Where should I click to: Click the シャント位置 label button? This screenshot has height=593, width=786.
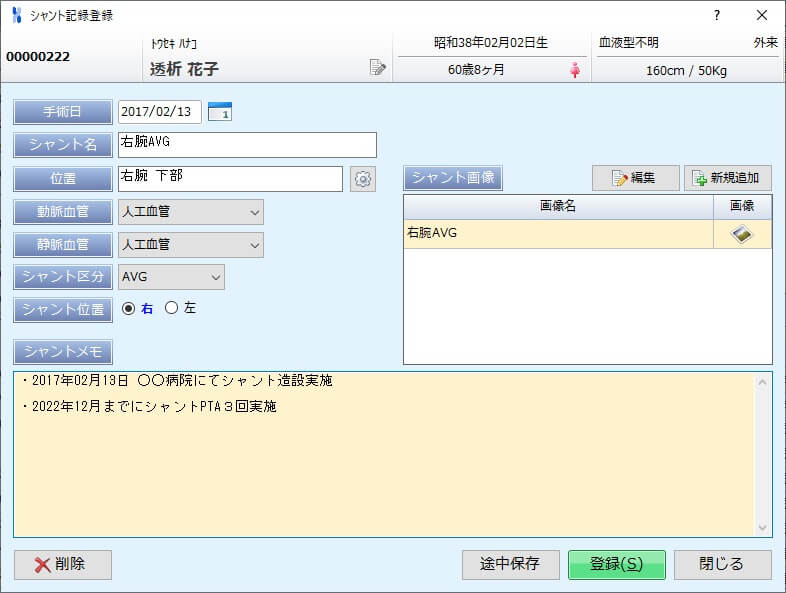click(x=63, y=310)
